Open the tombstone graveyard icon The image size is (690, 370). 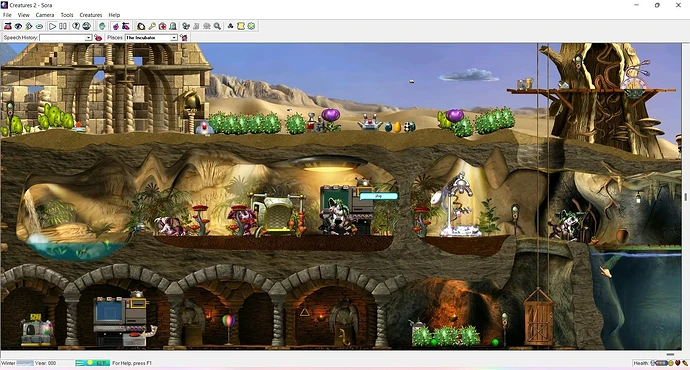pyautogui.click(x=173, y=26)
